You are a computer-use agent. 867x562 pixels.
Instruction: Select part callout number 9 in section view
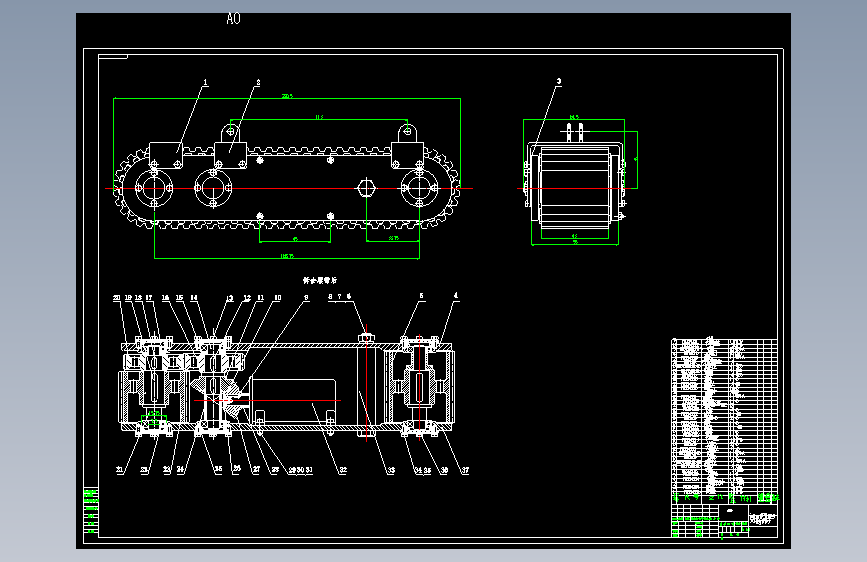point(306,298)
